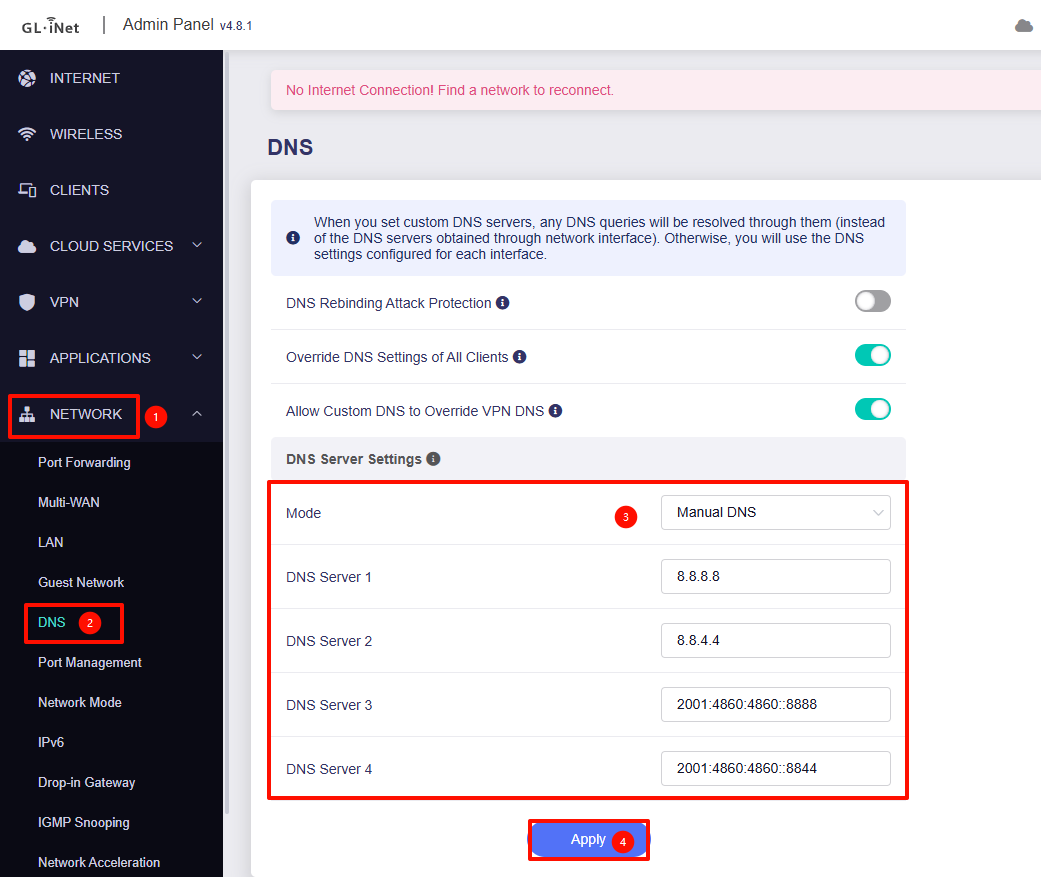Screen dimensions: 1041x877
Task: Click the cloud icon in top header
Action: click(1023, 26)
